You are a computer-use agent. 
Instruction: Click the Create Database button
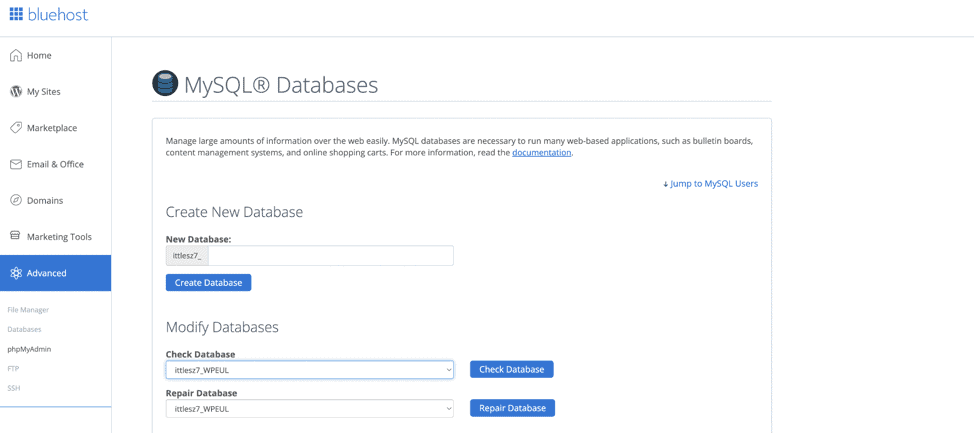pyautogui.click(x=208, y=283)
